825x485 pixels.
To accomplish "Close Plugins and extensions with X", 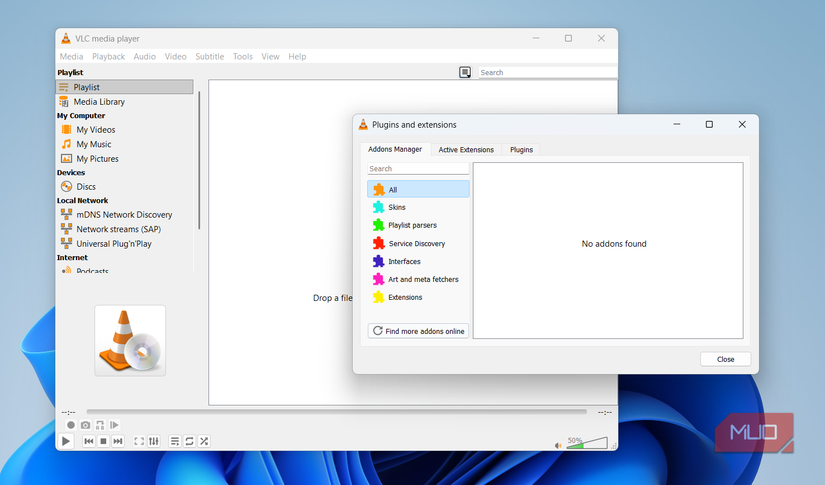I will tap(742, 125).
